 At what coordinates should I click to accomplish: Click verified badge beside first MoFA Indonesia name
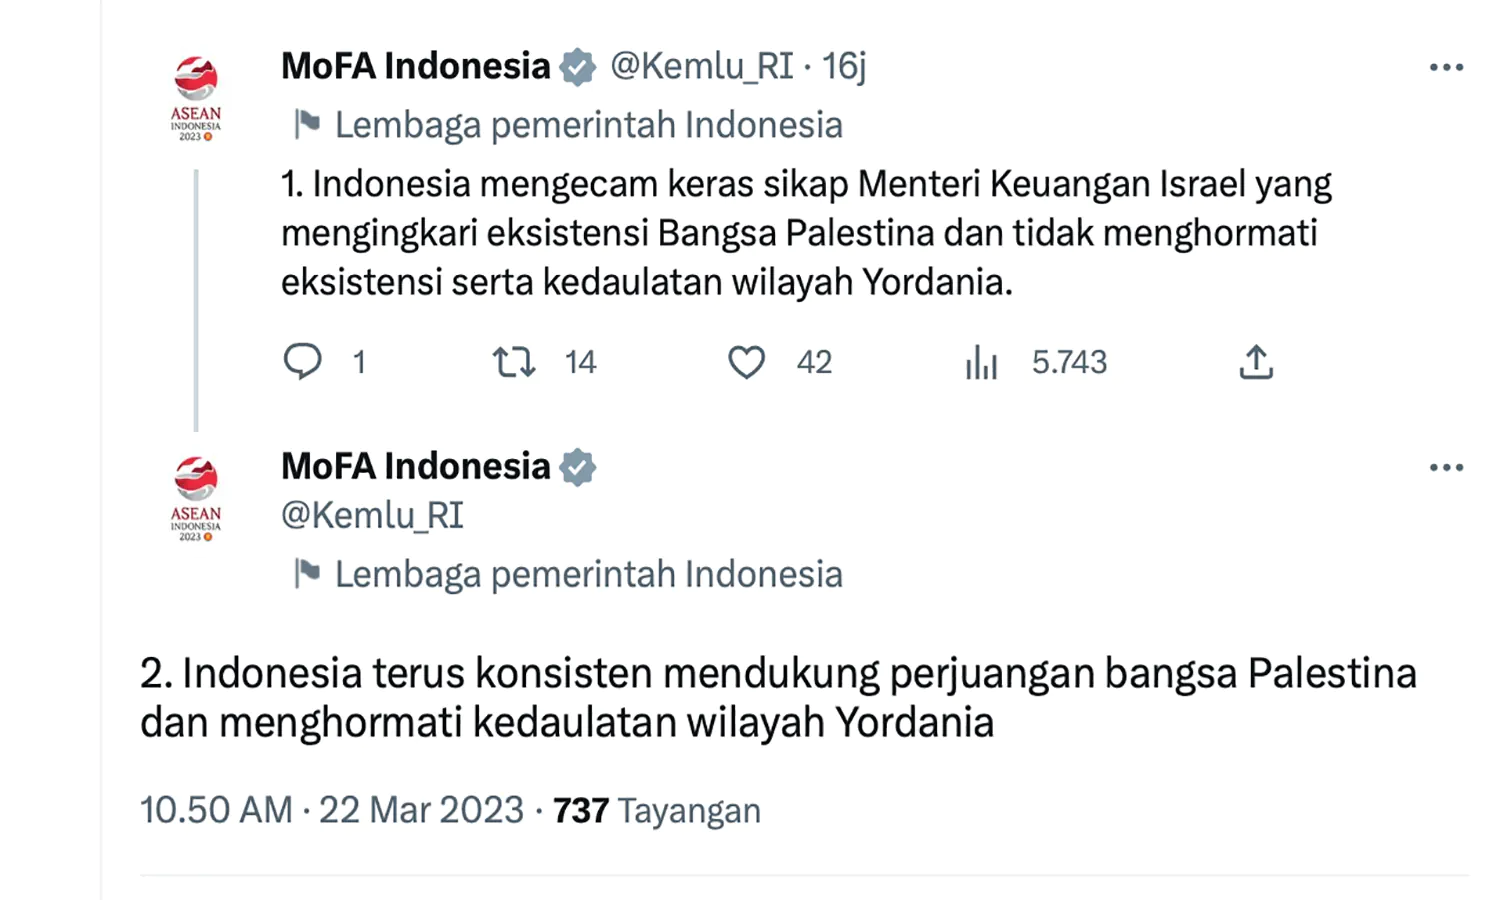(x=577, y=67)
